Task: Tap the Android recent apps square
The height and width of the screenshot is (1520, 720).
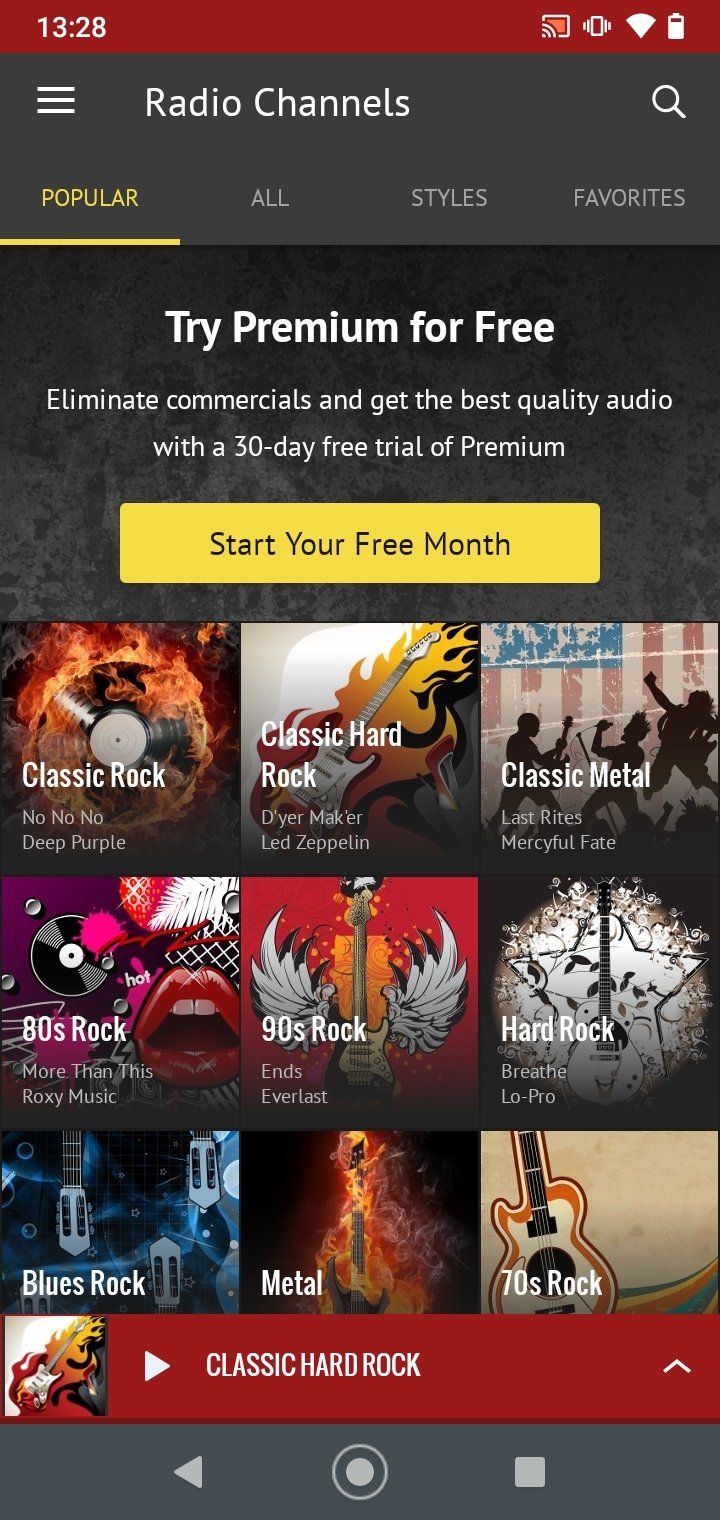Action: click(x=529, y=1471)
